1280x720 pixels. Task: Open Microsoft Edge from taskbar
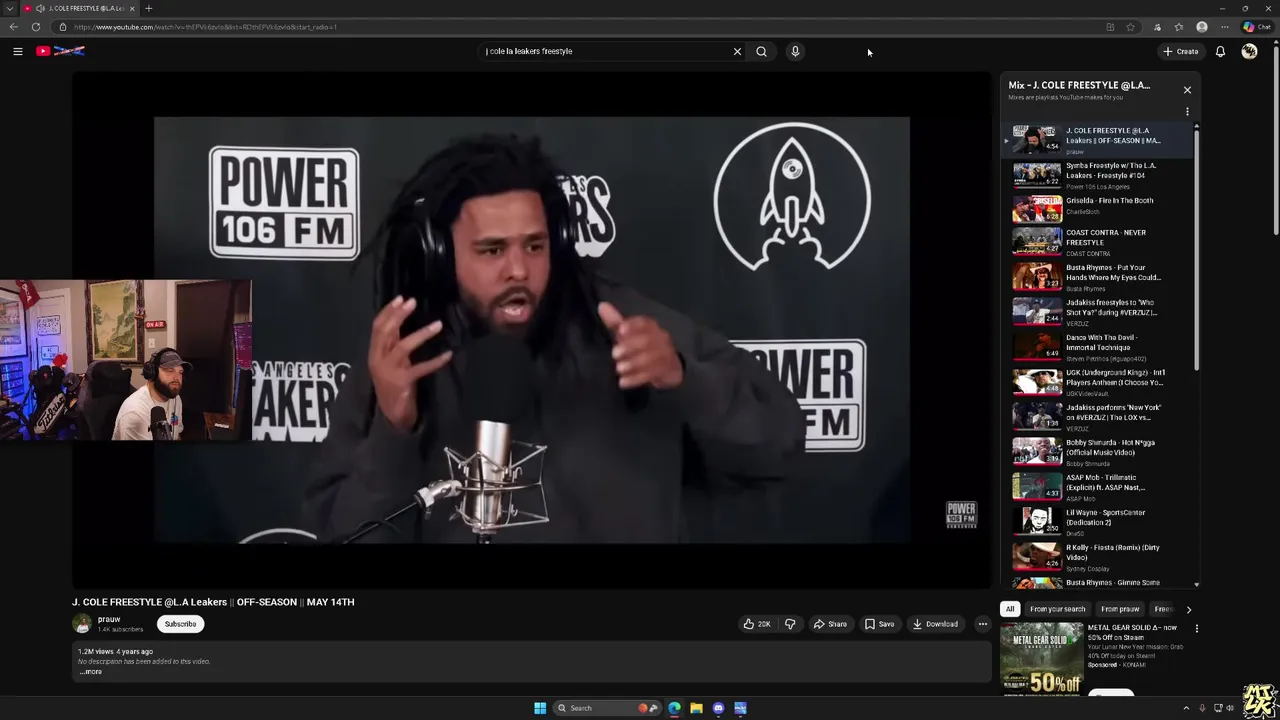pyautogui.click(x=674, y=708)
